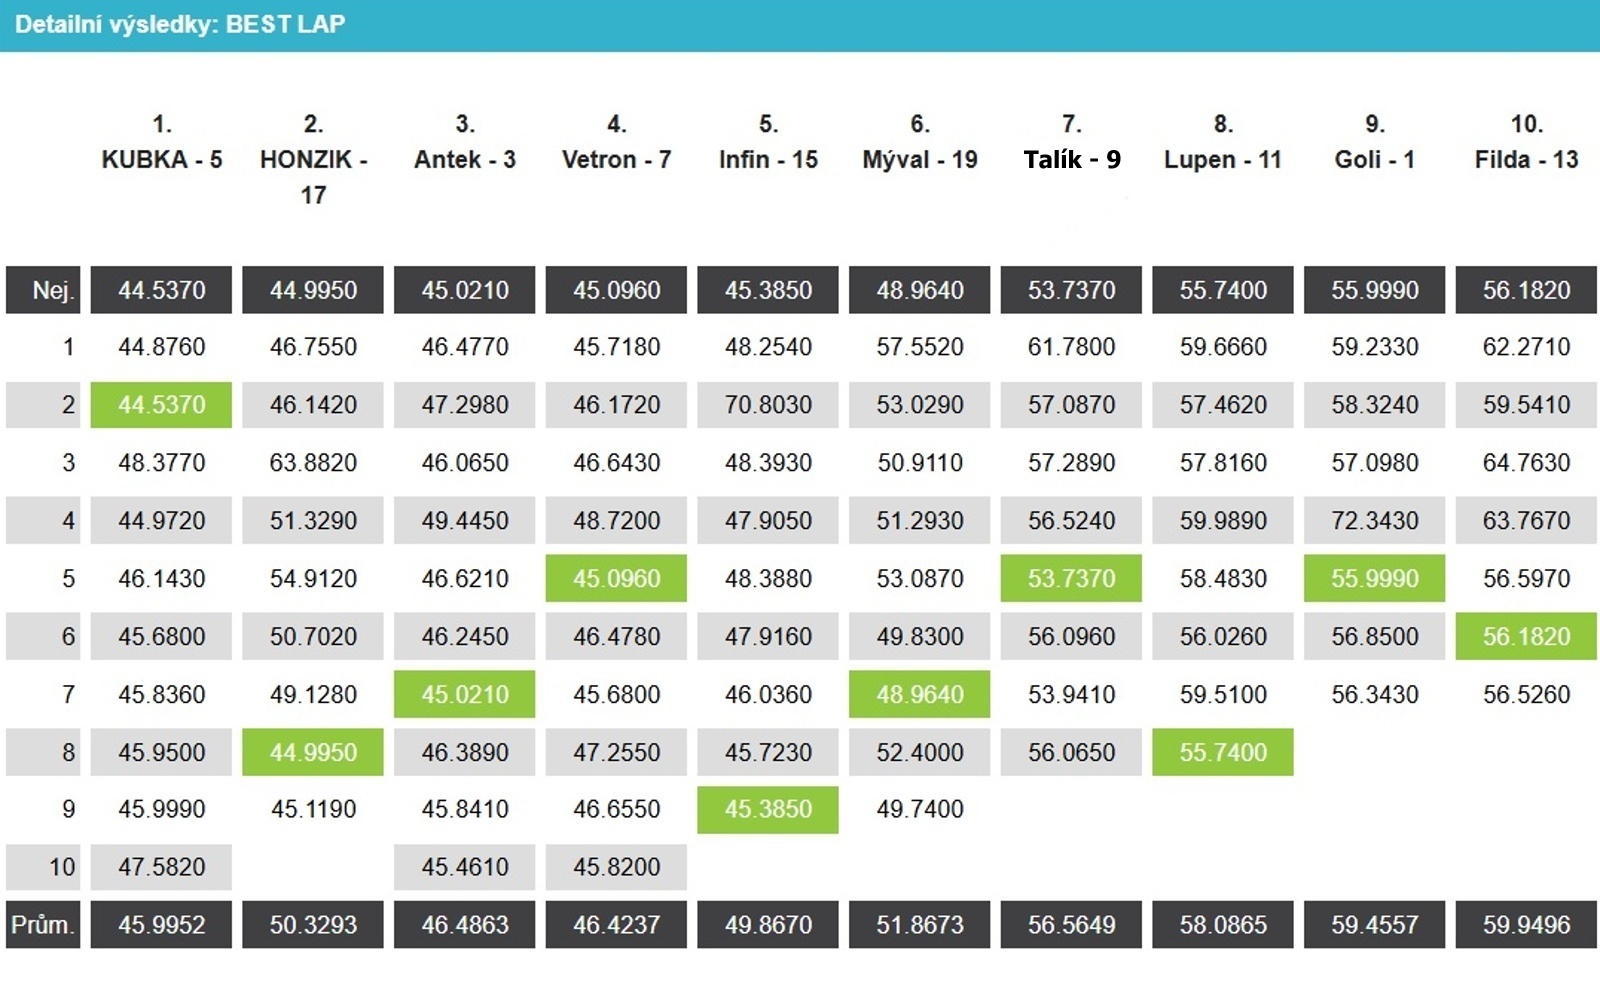Screen dimensions: 1600x984
Task: Click green cell 45.0960 in lap 5
Action: 616,578
